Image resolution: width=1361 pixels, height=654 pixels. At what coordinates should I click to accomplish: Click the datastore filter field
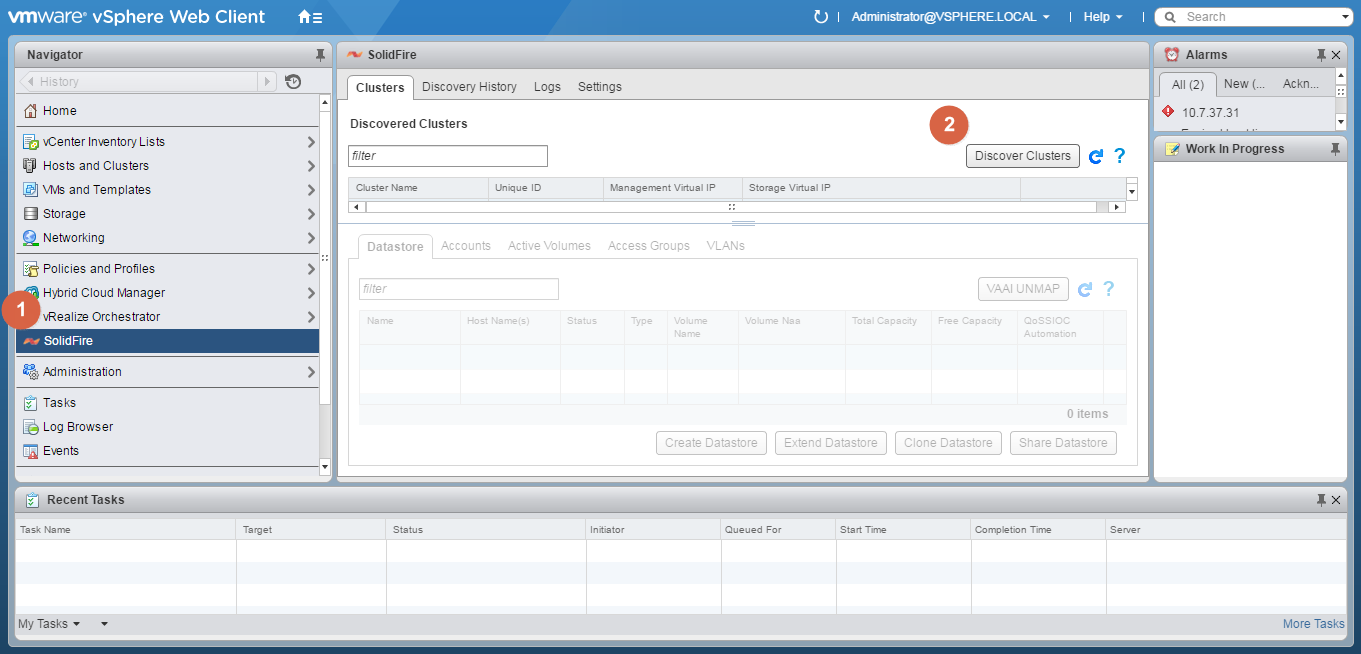tap(459, 289)
